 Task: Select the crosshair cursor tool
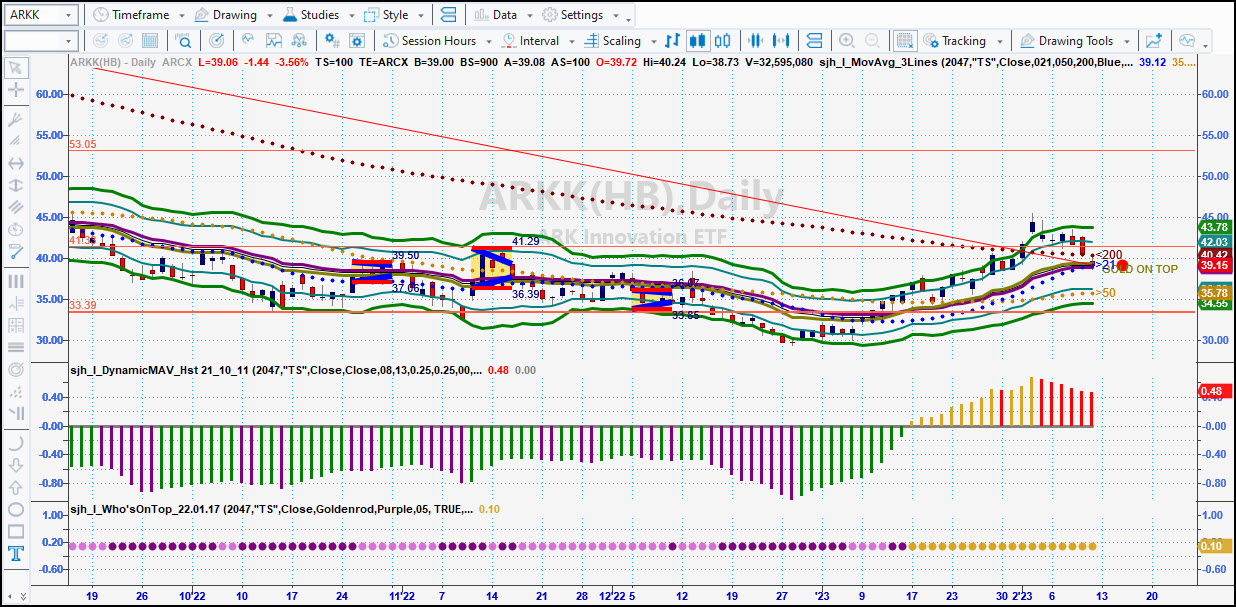point(16,90)
